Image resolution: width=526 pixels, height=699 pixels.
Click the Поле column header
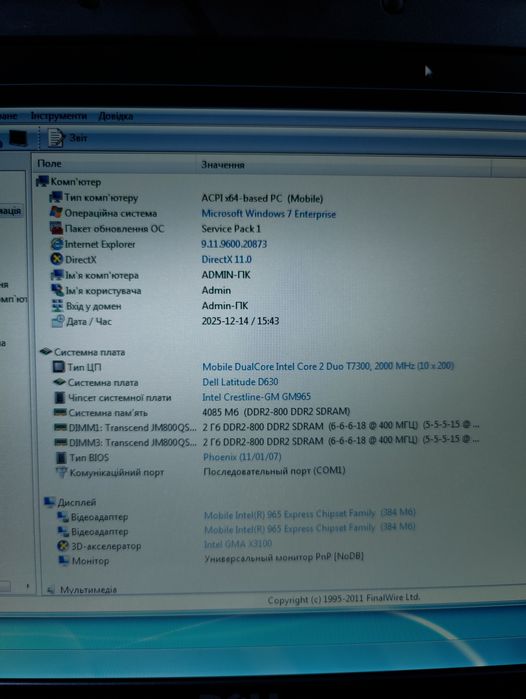click(49, 163)
